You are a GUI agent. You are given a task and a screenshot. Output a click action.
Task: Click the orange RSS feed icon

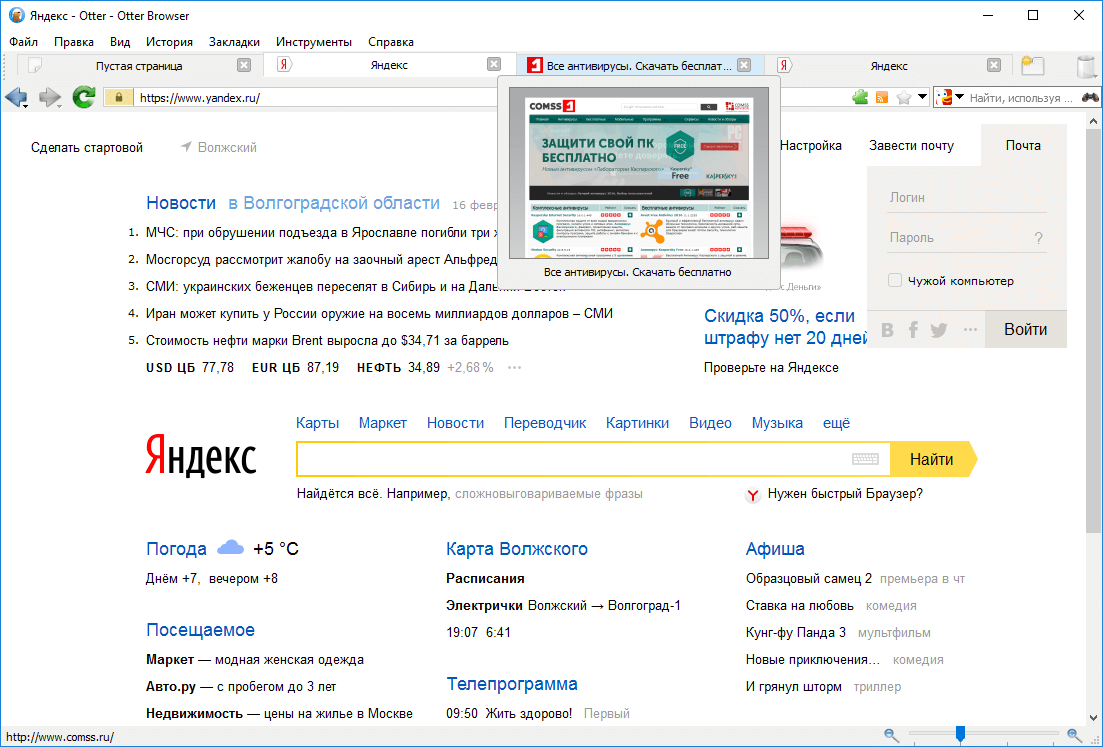tap(882, 98)
